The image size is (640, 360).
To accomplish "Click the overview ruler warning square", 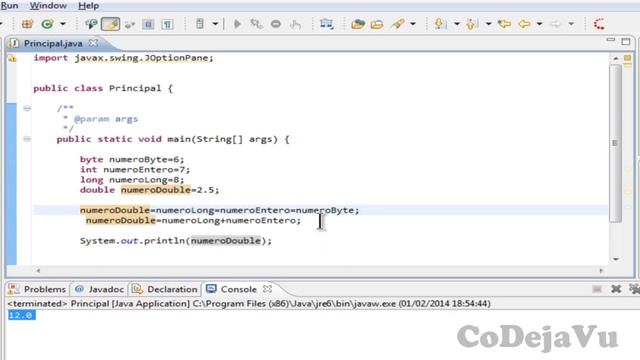I will (x=628, y=58).
